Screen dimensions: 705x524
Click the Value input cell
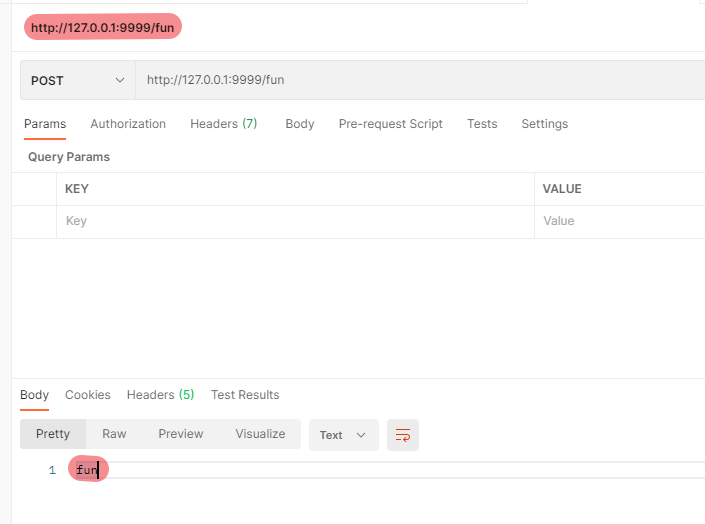620,222
